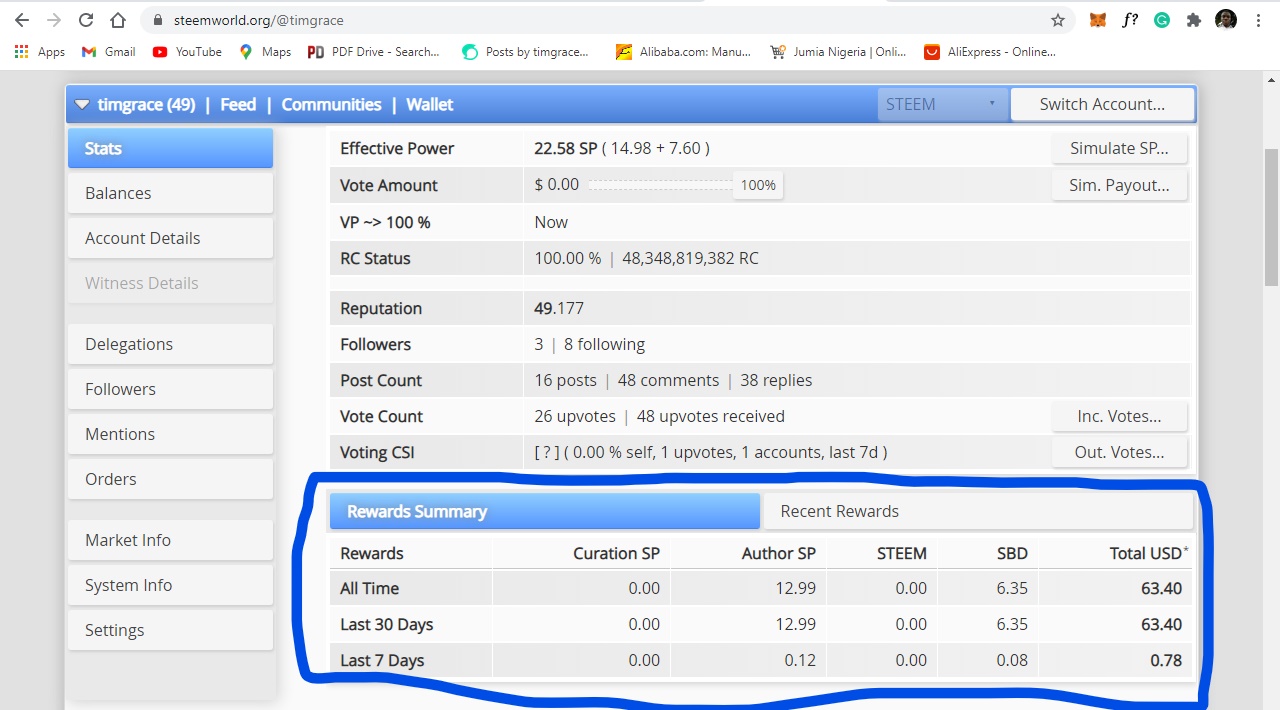The width and height of the screenshot is (1280, 710).
Task: Bookmark this page with the star icon
Action: coord(1057,20)
